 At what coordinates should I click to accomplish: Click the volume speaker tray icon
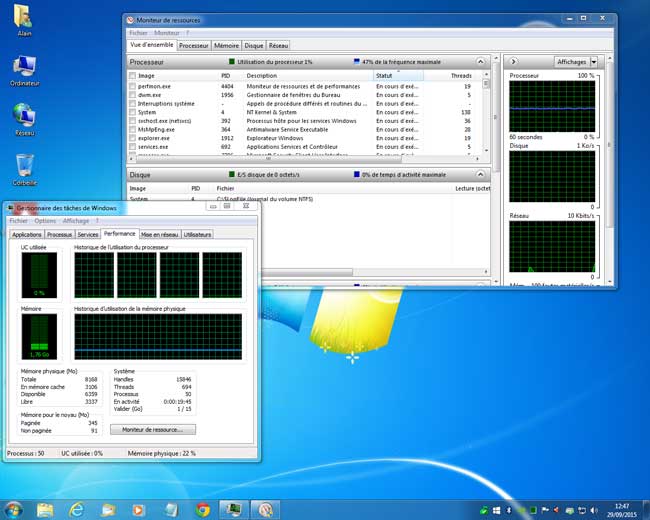[x=594, y=510]
